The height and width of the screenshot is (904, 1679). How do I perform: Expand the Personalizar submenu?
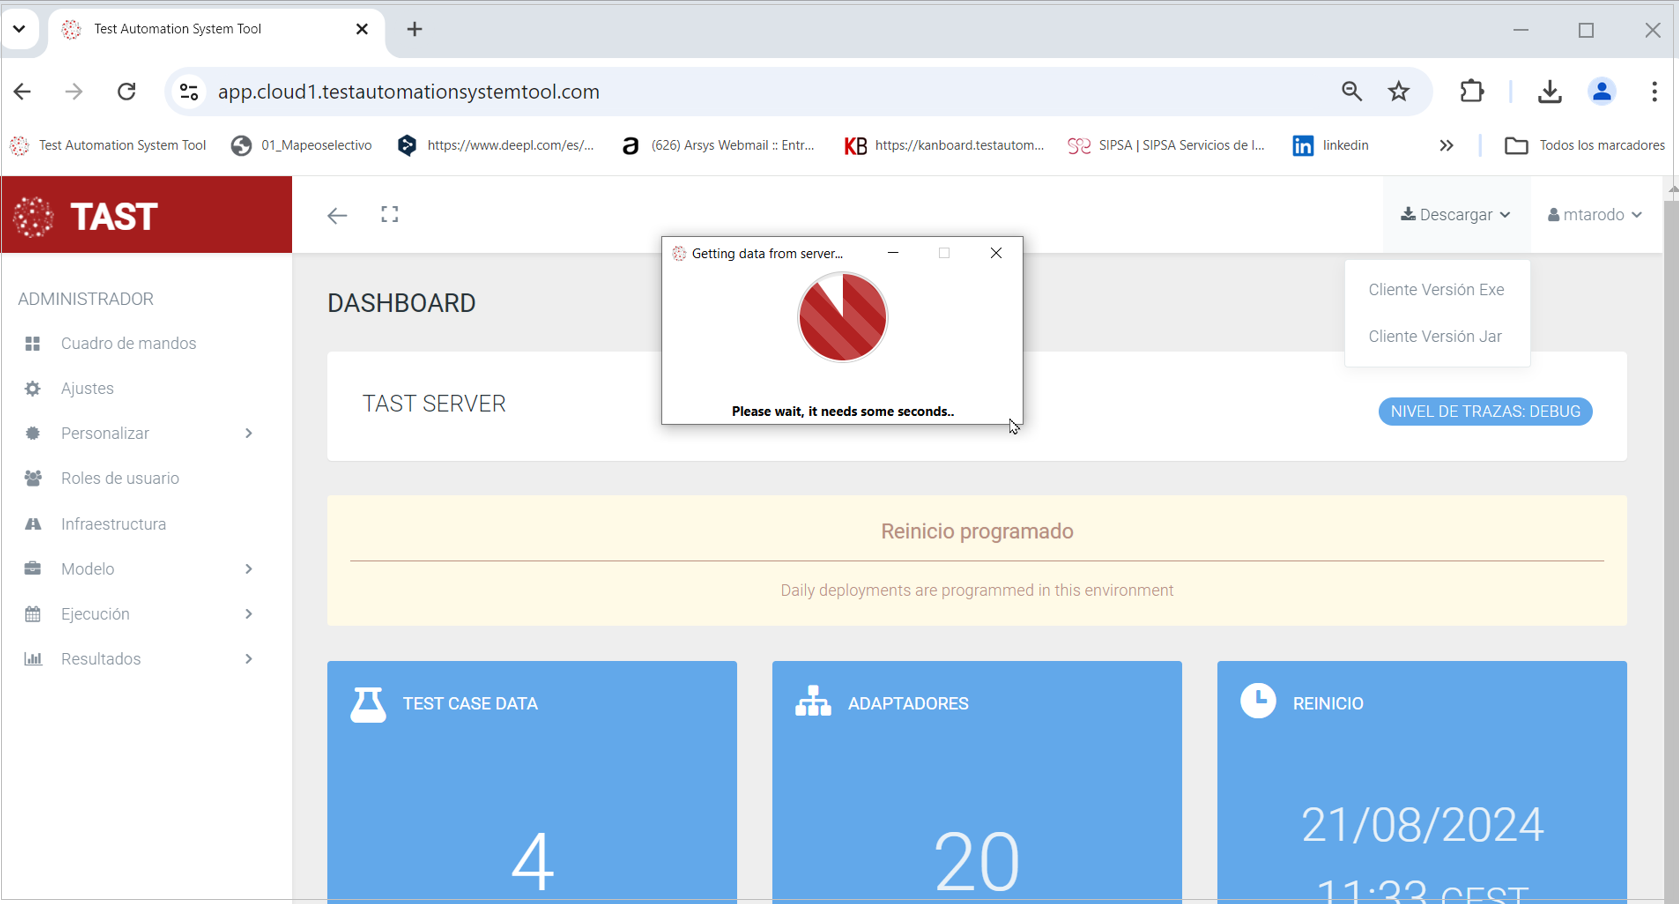(x=138, y=433)
